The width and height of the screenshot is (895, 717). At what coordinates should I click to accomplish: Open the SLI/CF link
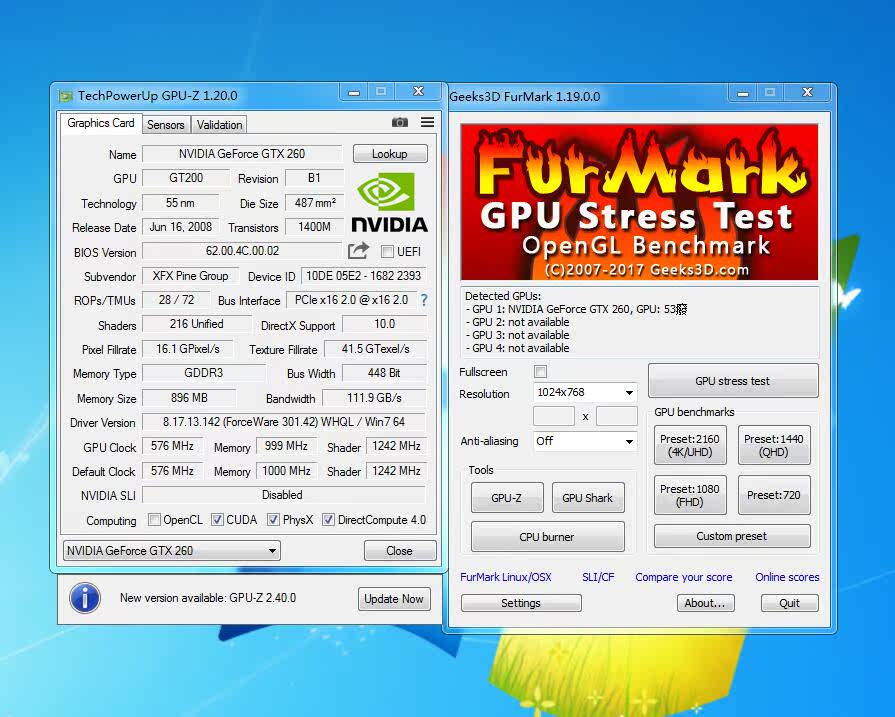[598, 577]
